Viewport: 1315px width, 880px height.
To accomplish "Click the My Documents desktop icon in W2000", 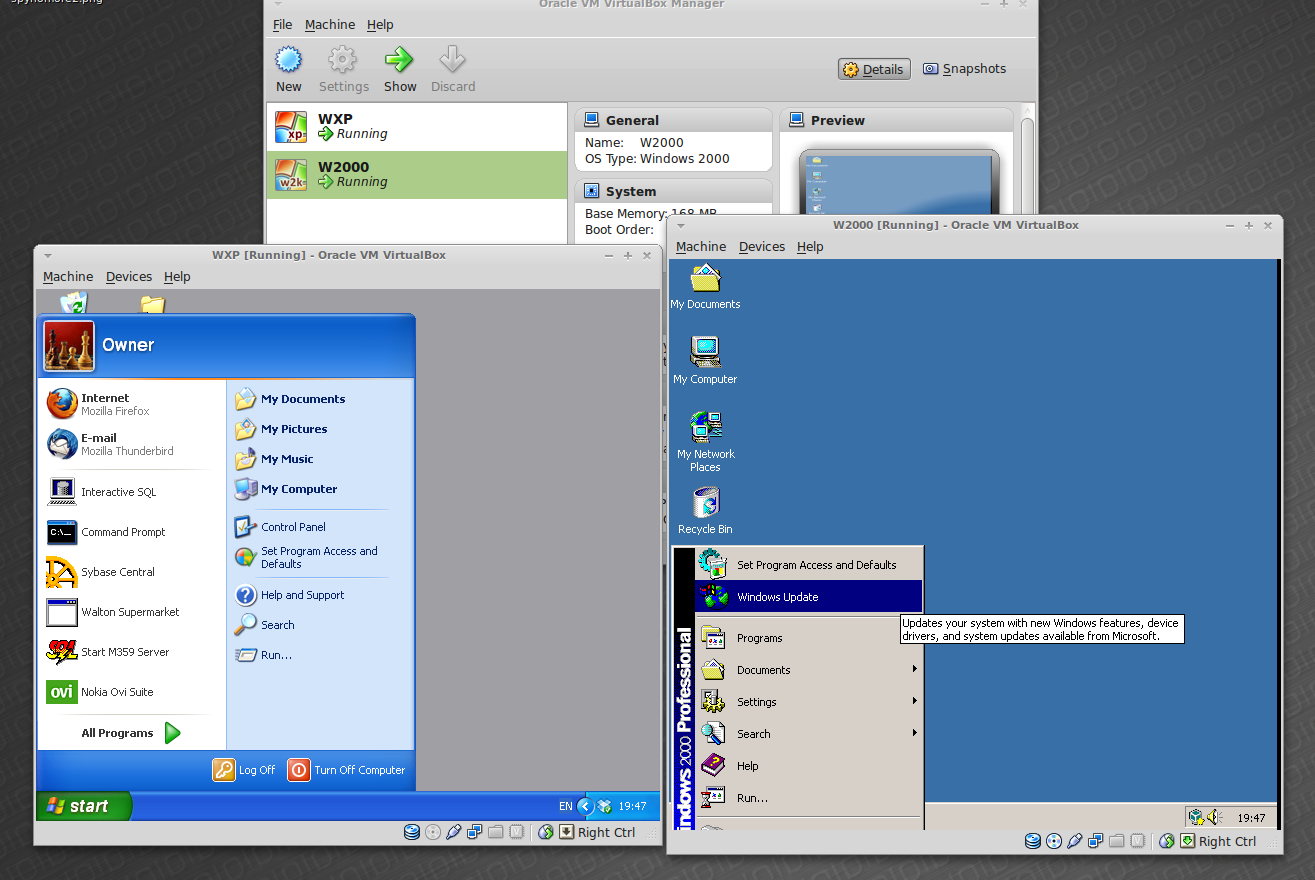I will [x=705, y=287].
